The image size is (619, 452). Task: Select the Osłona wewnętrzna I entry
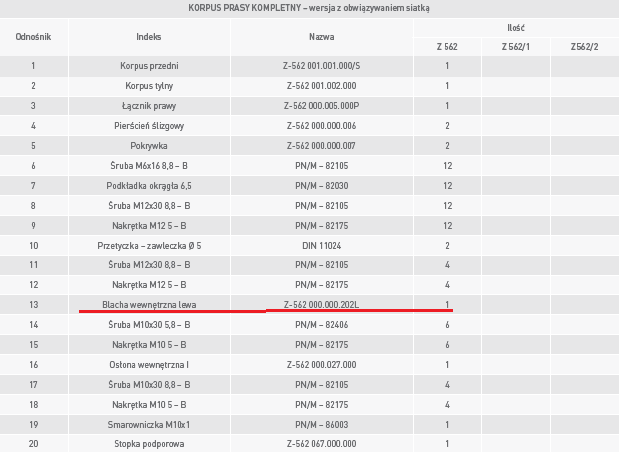pyautogui.click(x=149, y=365)
